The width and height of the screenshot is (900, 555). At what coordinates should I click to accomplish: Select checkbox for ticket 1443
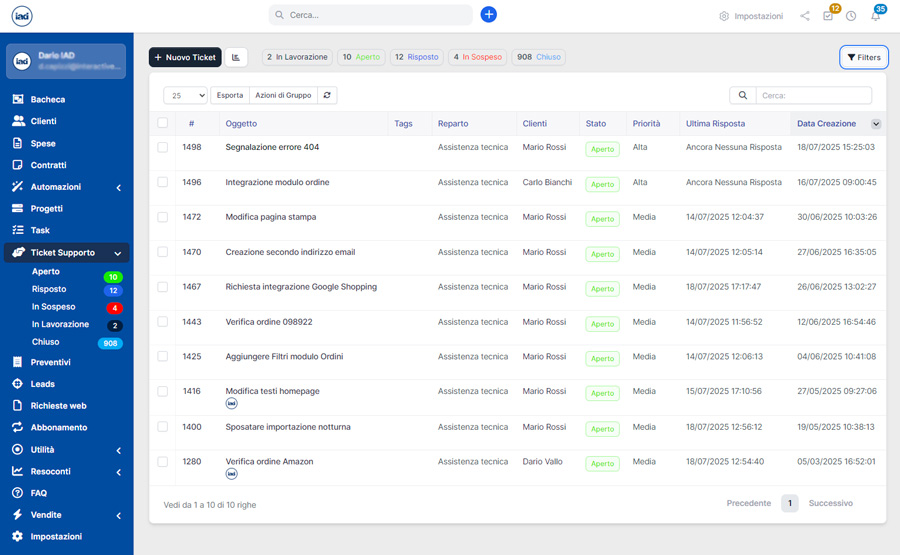tap(162, 322)
